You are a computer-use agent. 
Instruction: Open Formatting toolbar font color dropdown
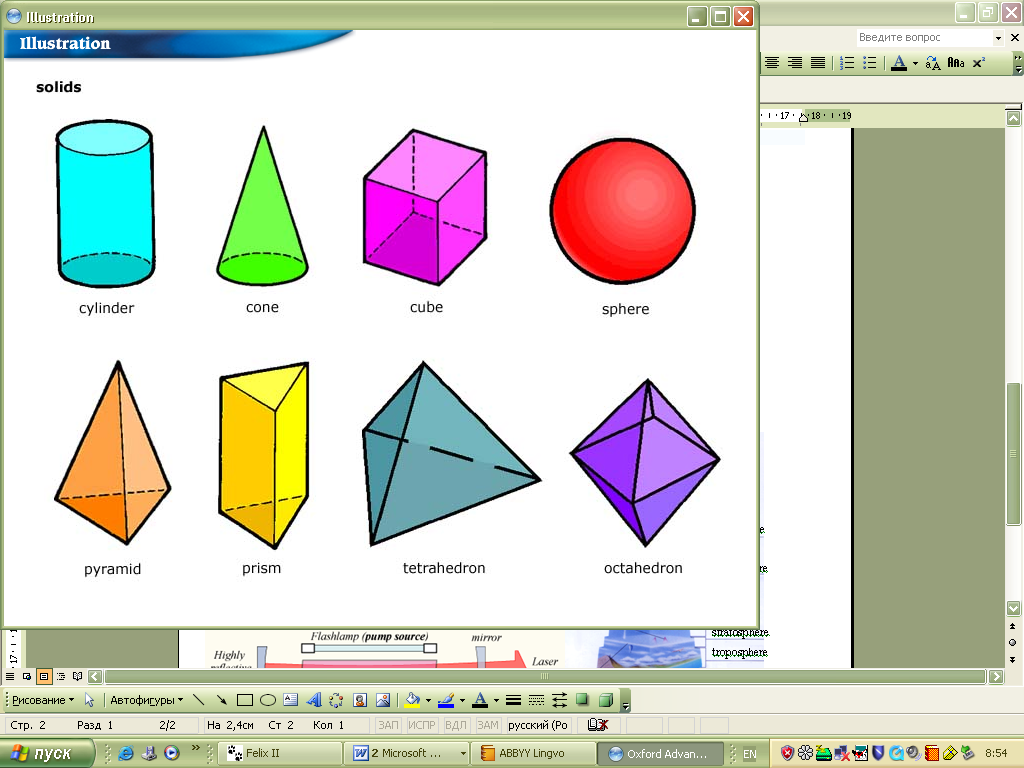[x=915, y=63]
